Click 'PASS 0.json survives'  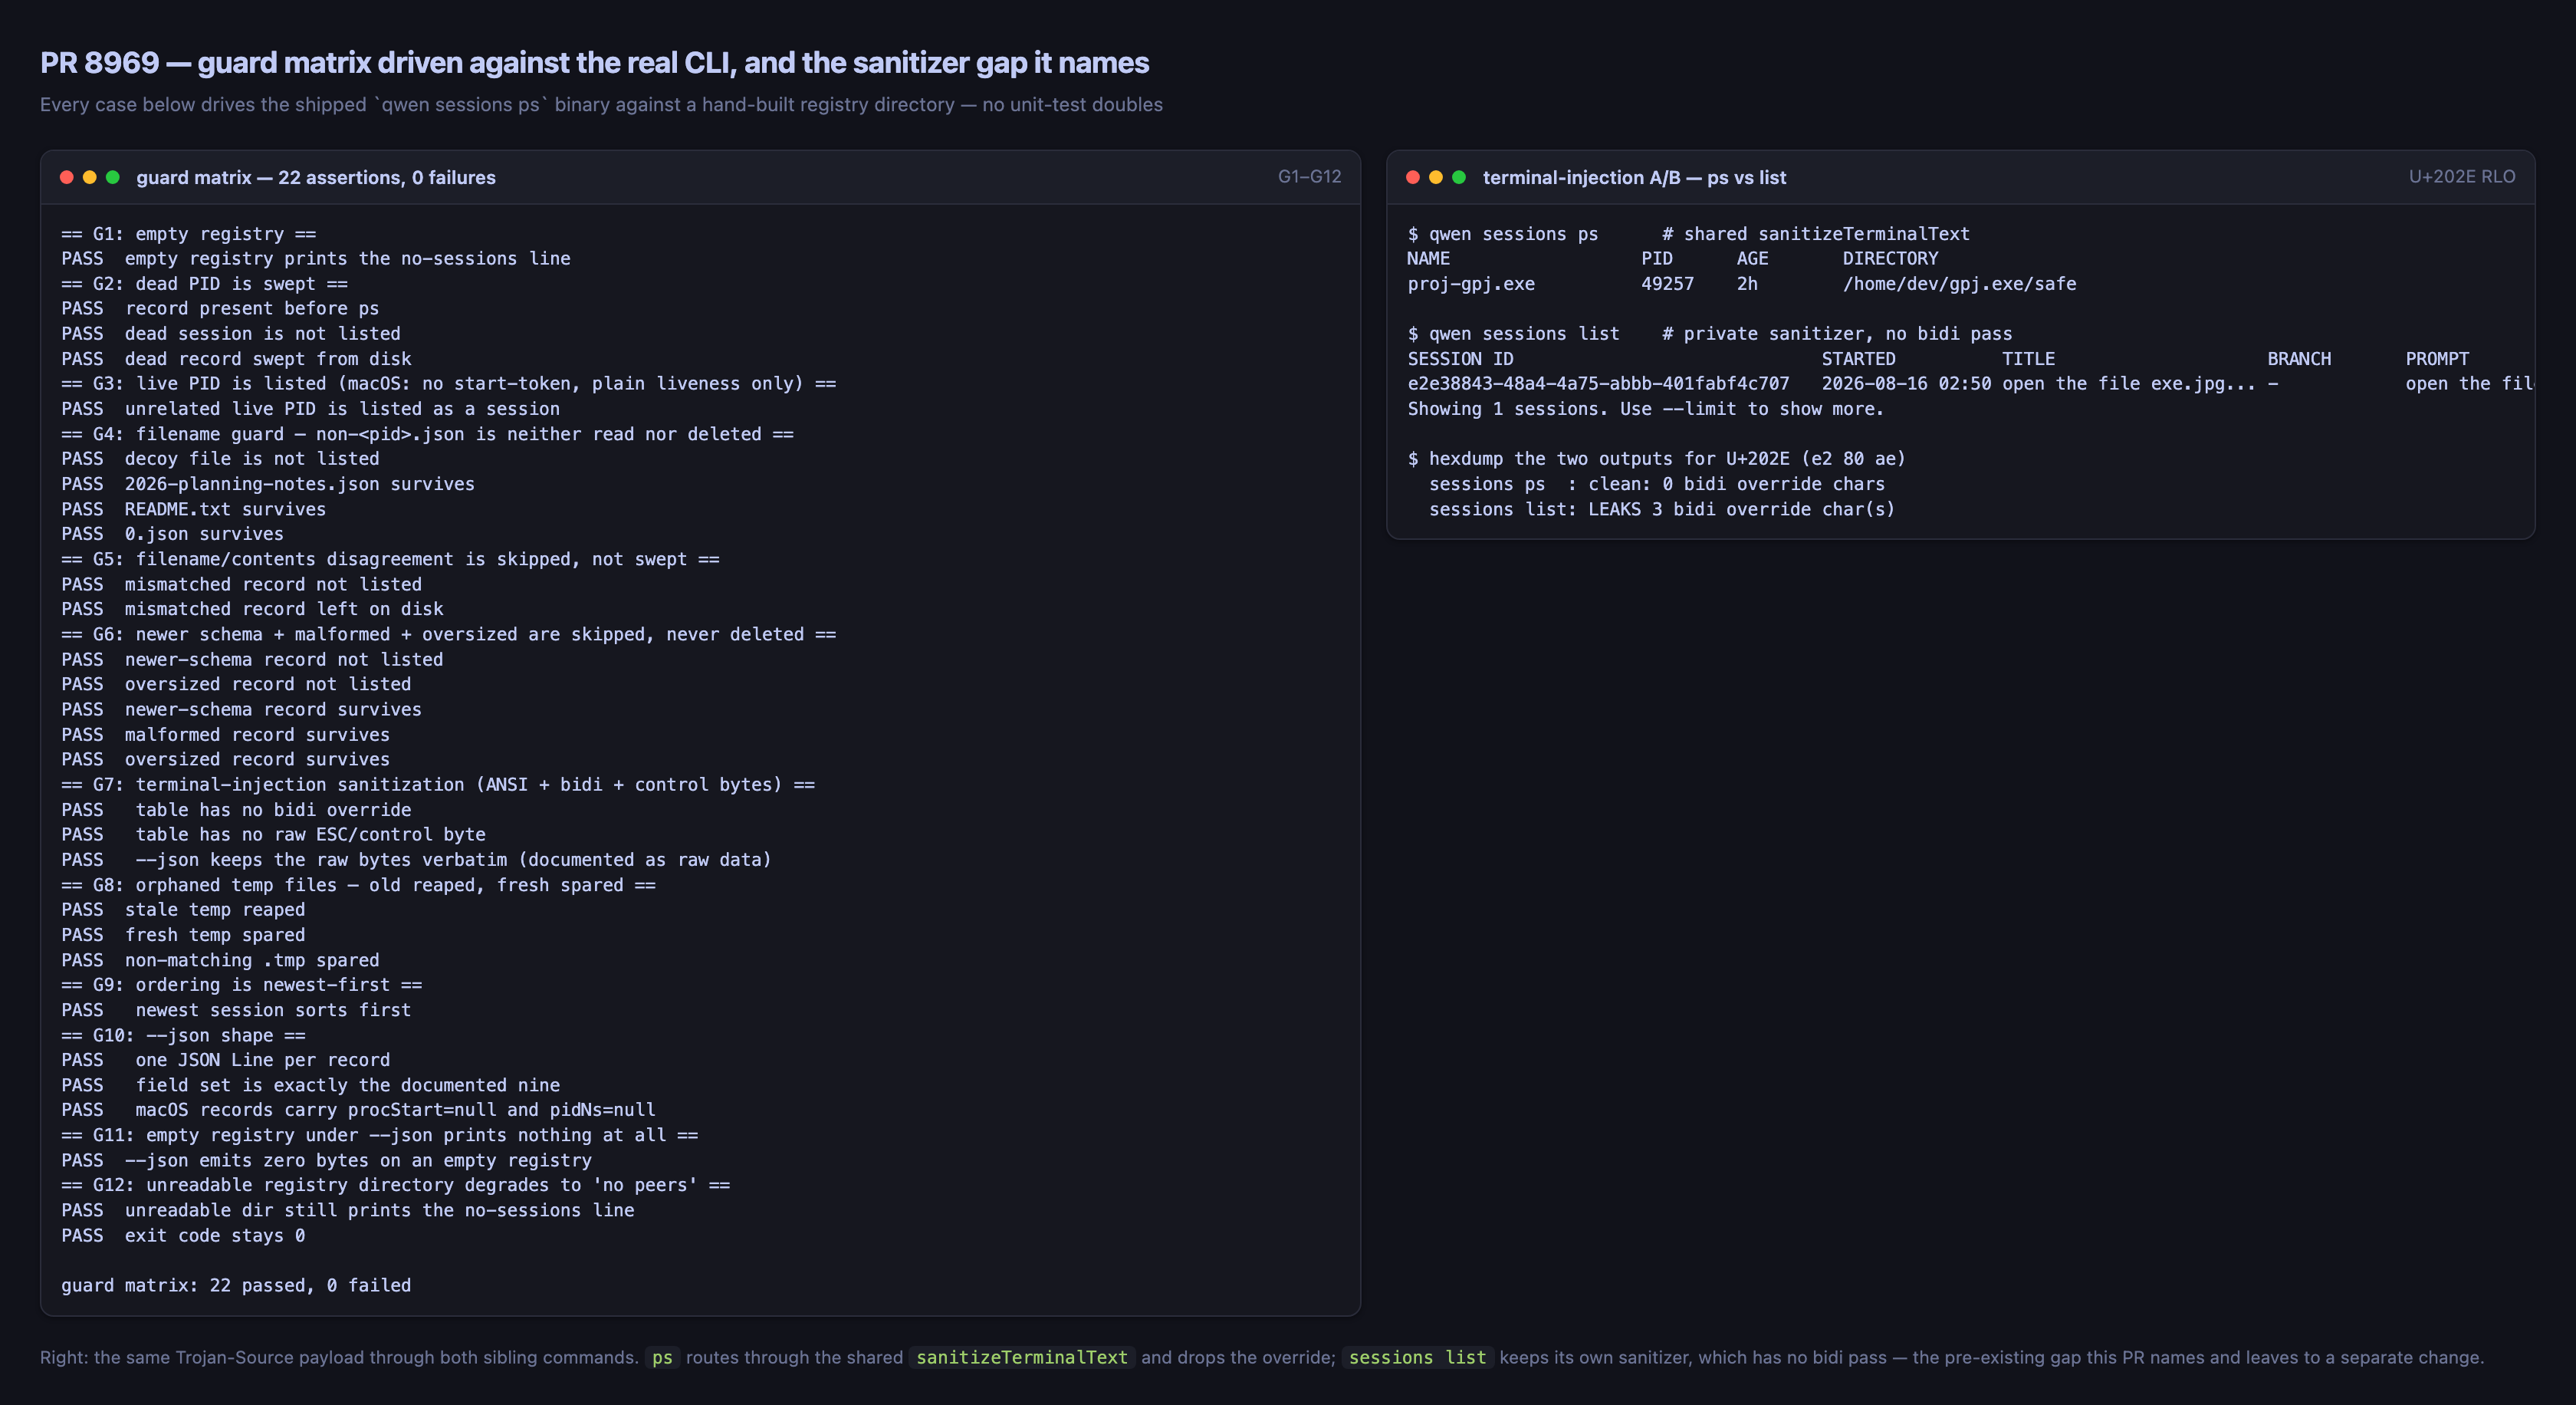pos(172,534)
